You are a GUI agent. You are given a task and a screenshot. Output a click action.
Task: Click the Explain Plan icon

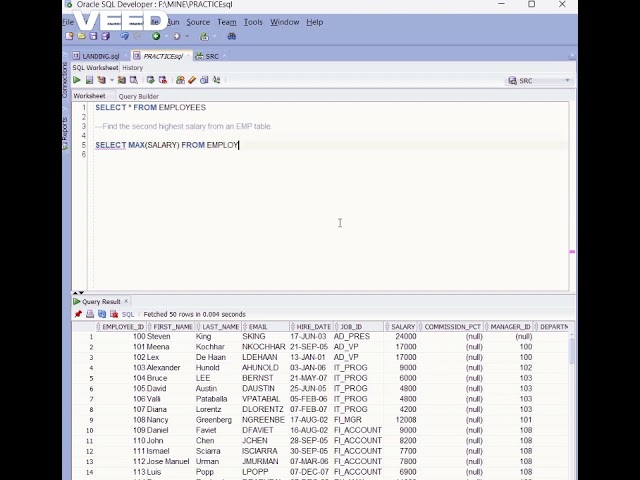pyautogui.click(x=101, y=80)
